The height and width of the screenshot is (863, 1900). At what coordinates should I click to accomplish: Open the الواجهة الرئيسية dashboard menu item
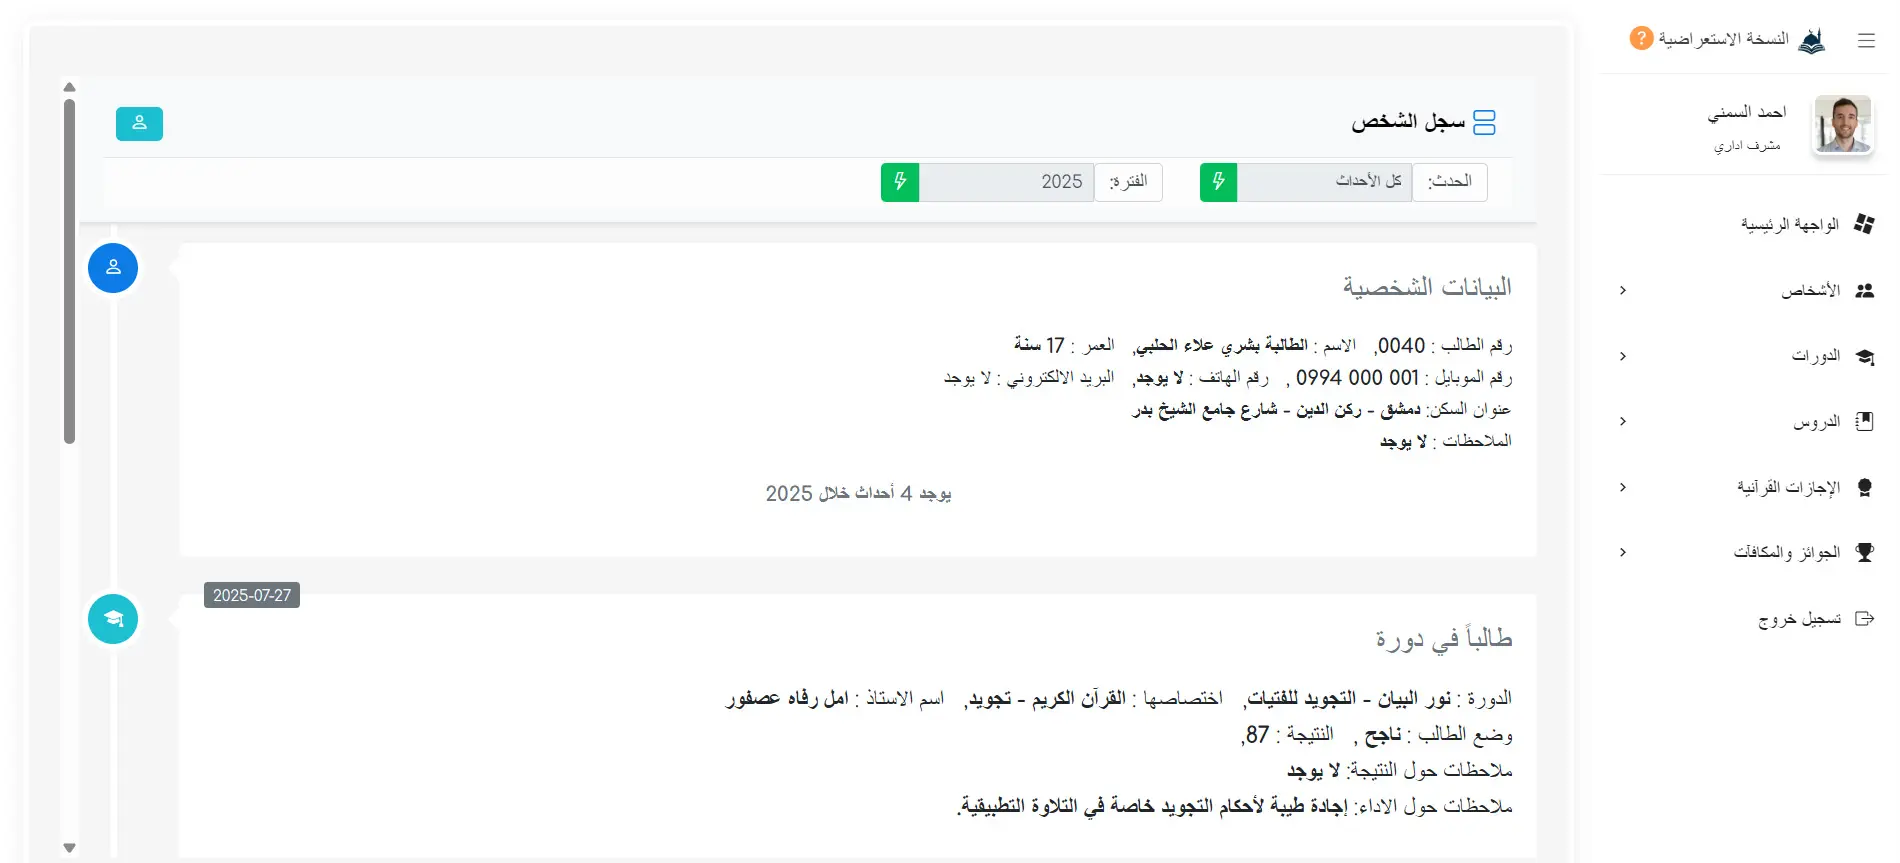pyautogui.click(x=1789, y=225)
